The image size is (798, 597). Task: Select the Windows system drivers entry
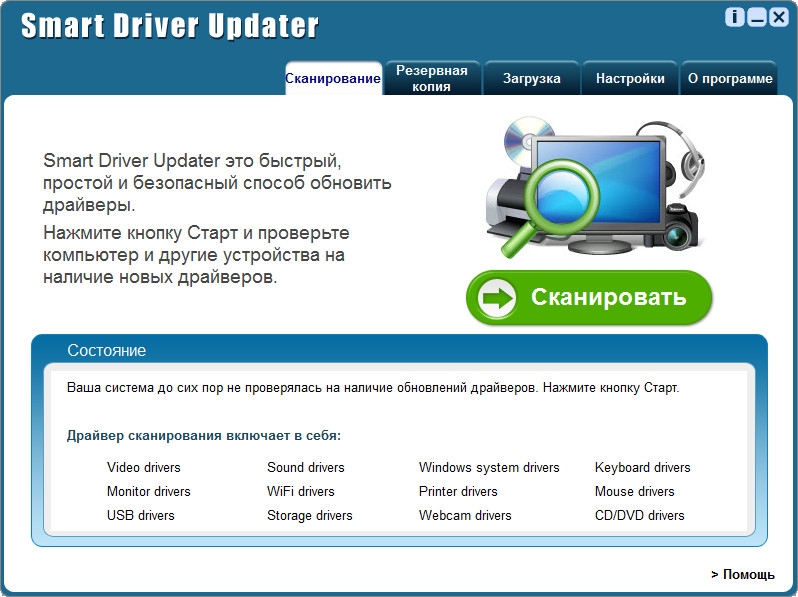489,467
